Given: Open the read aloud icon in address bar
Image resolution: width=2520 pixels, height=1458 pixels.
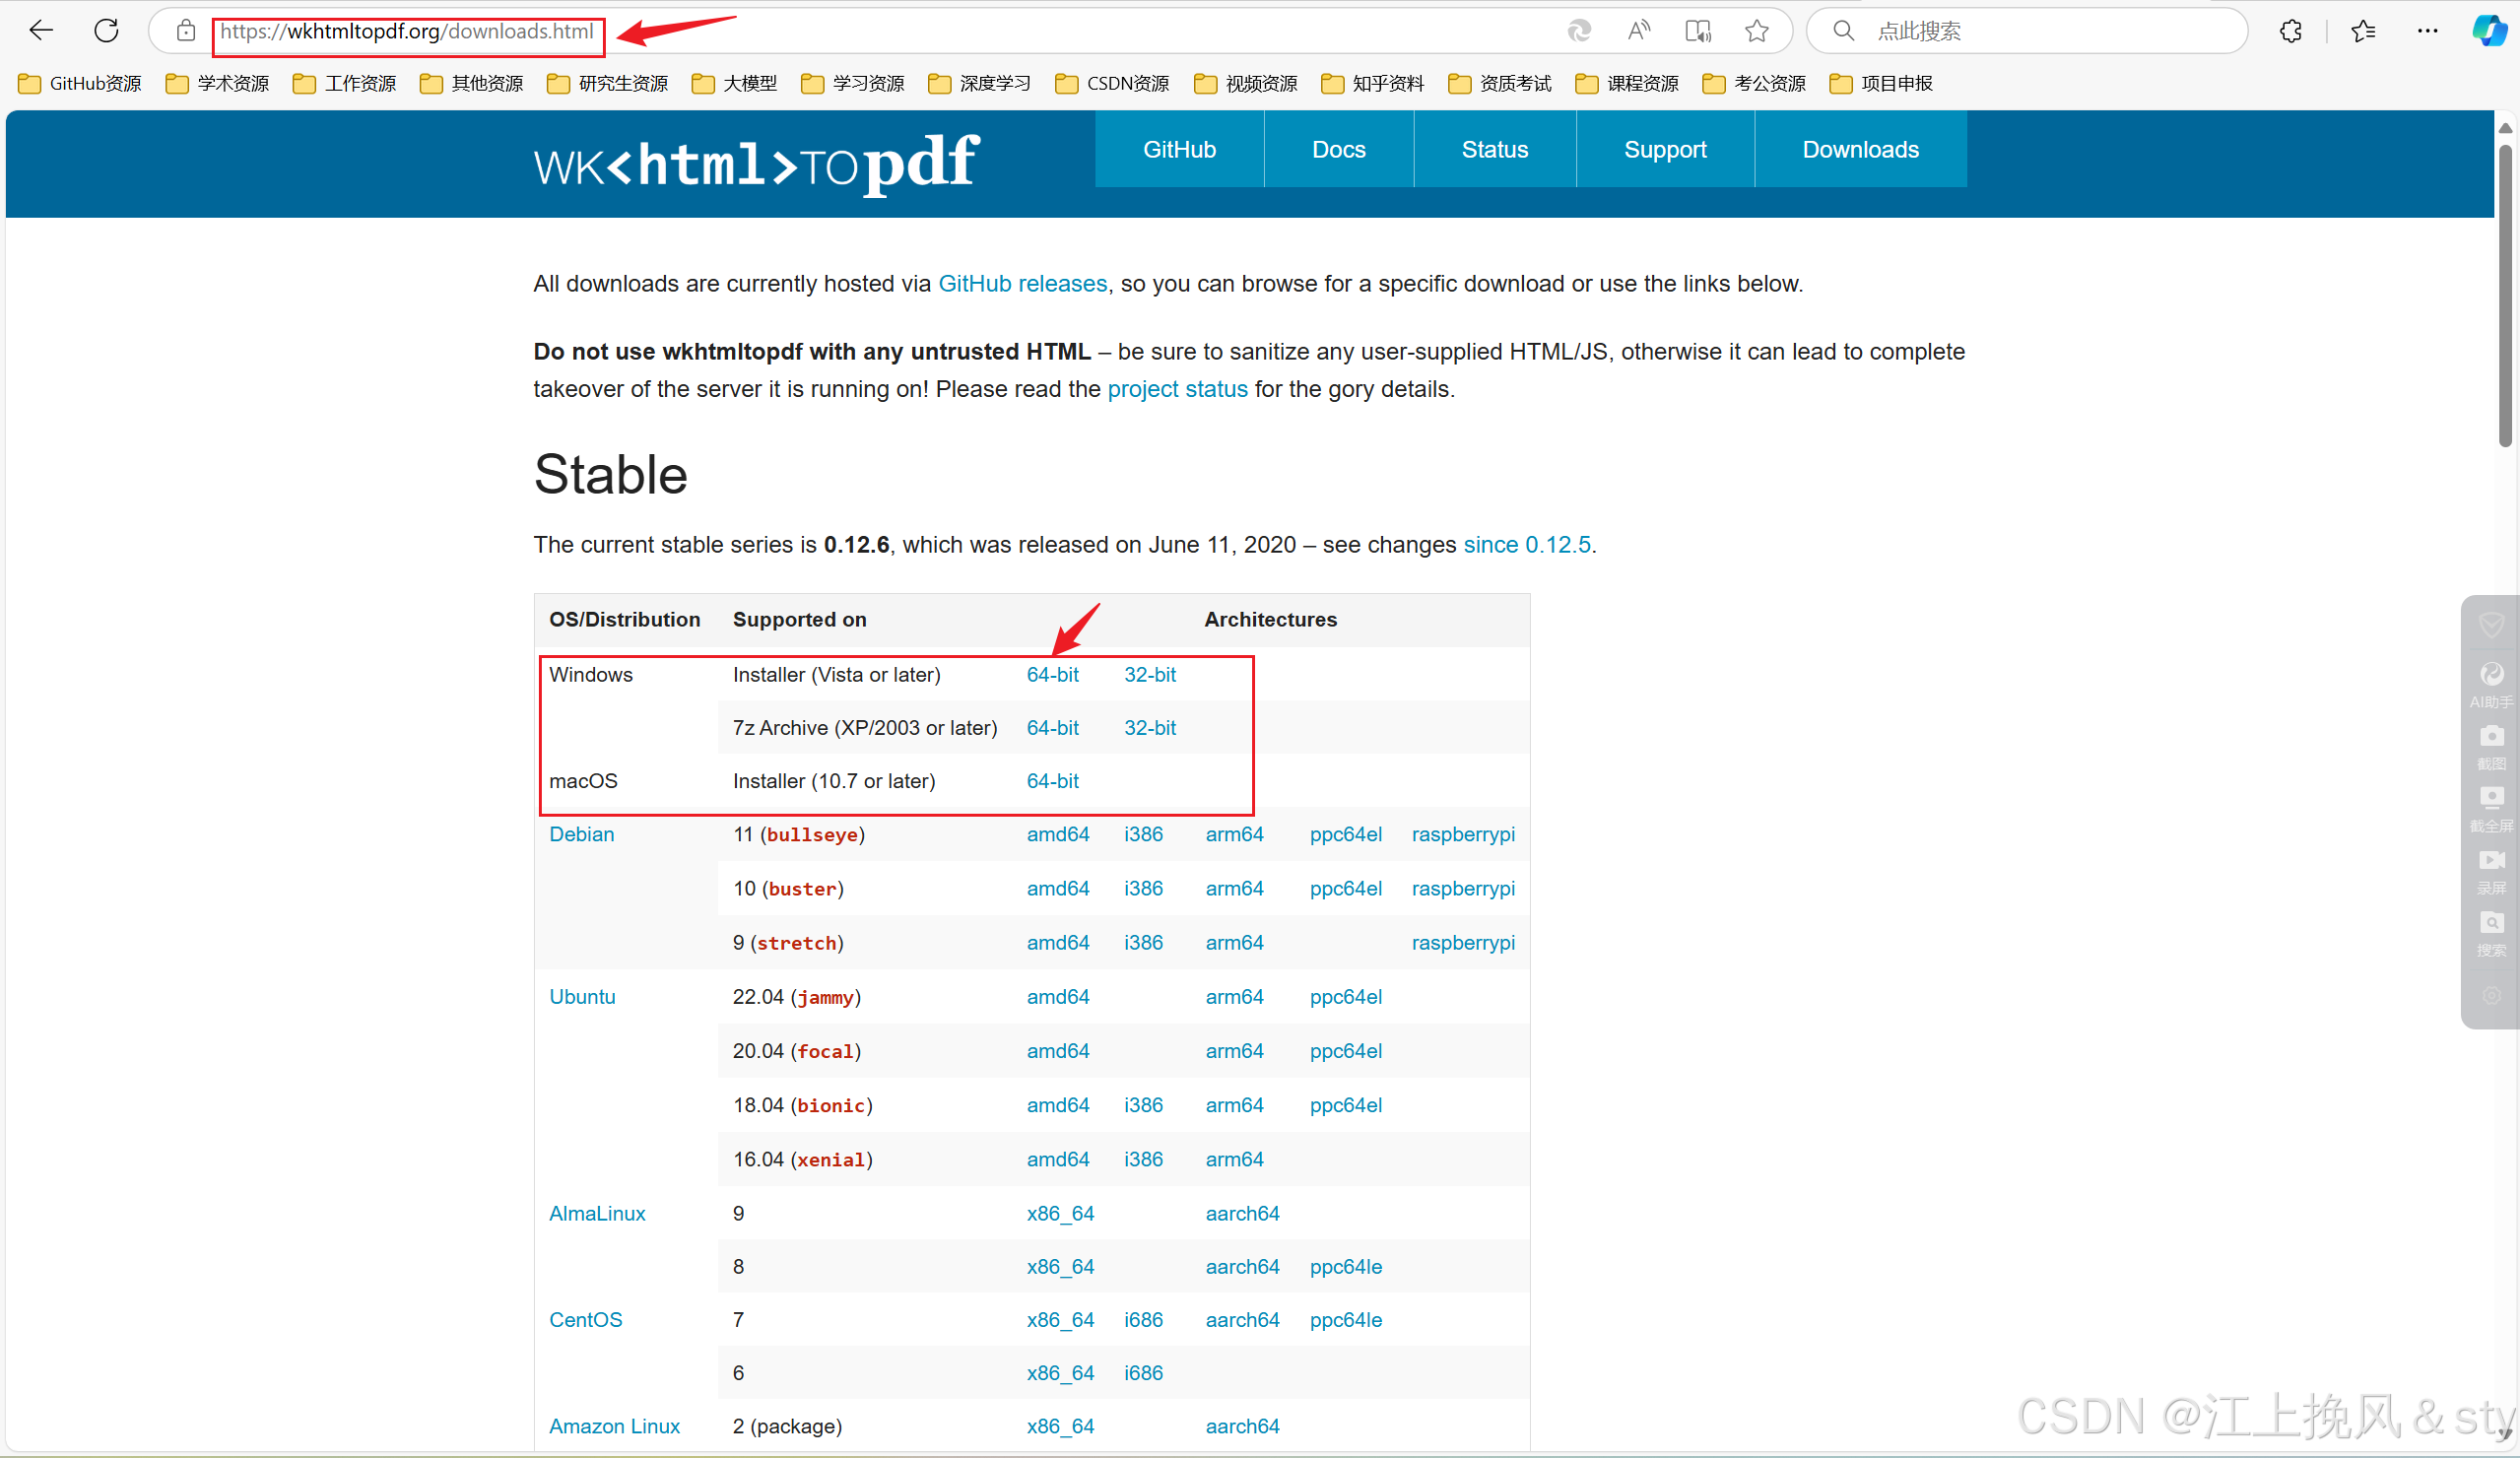Looking at the screenshot, I should coord(1638,31).
